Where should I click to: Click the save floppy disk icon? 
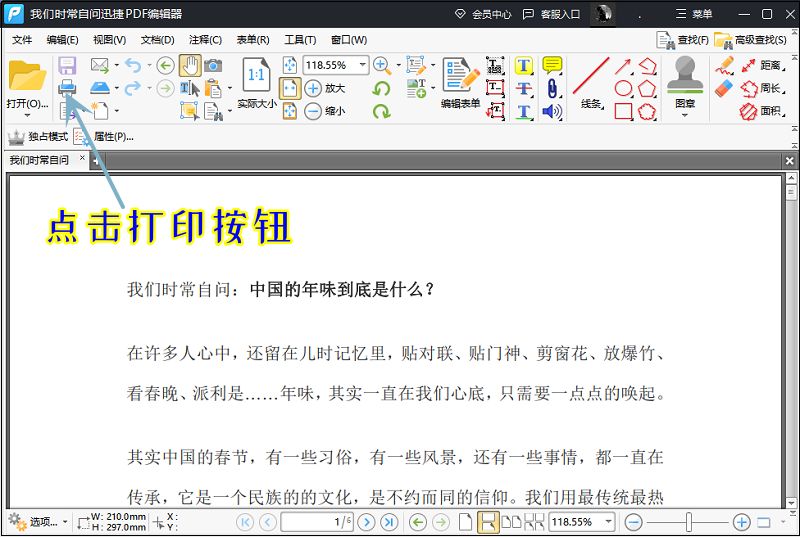pyautogui.click(x=67, y=65)
